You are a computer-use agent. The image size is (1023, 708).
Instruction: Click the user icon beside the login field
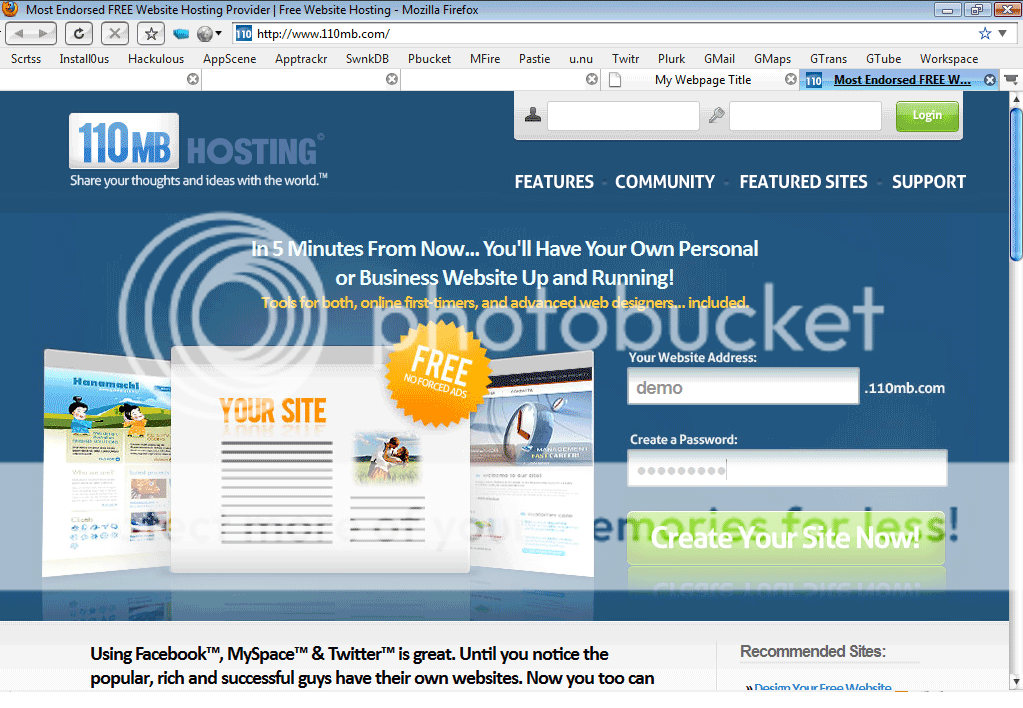tap(533, 115)
